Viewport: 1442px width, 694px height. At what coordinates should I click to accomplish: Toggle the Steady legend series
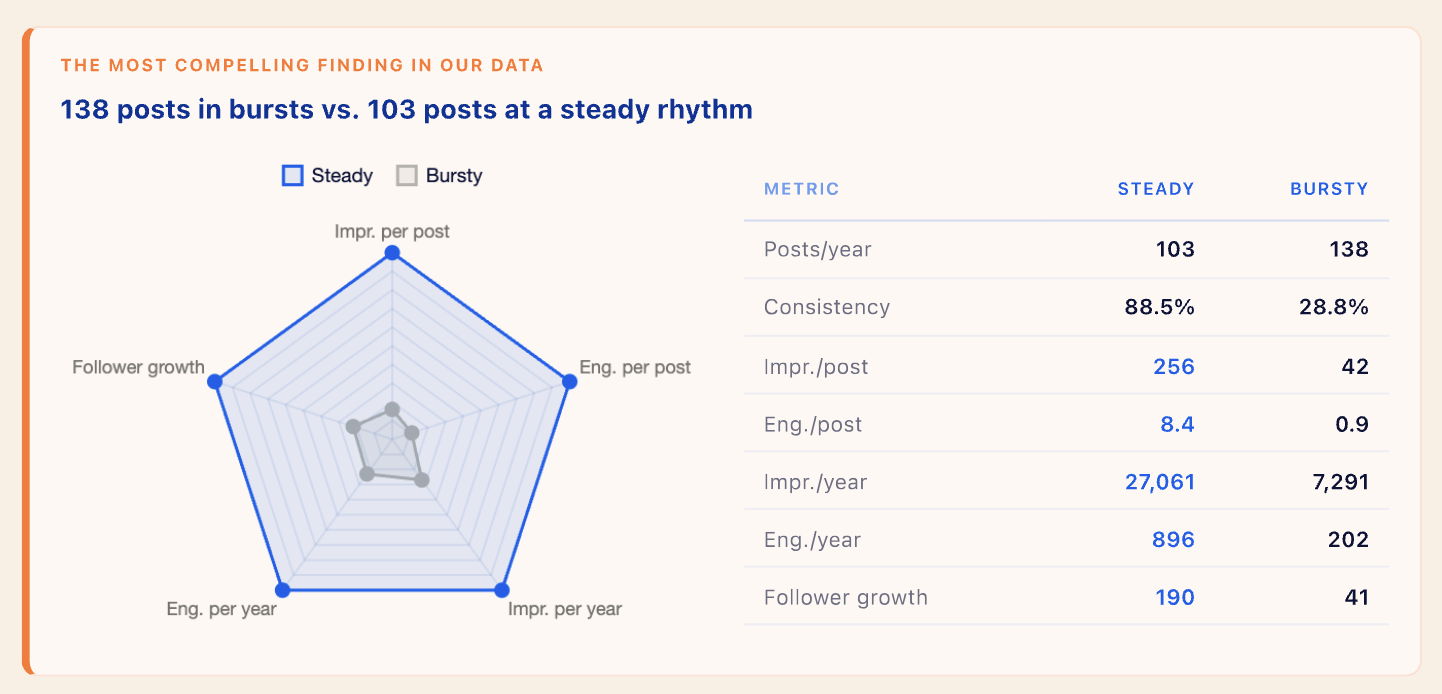click(x=327, y=176)
